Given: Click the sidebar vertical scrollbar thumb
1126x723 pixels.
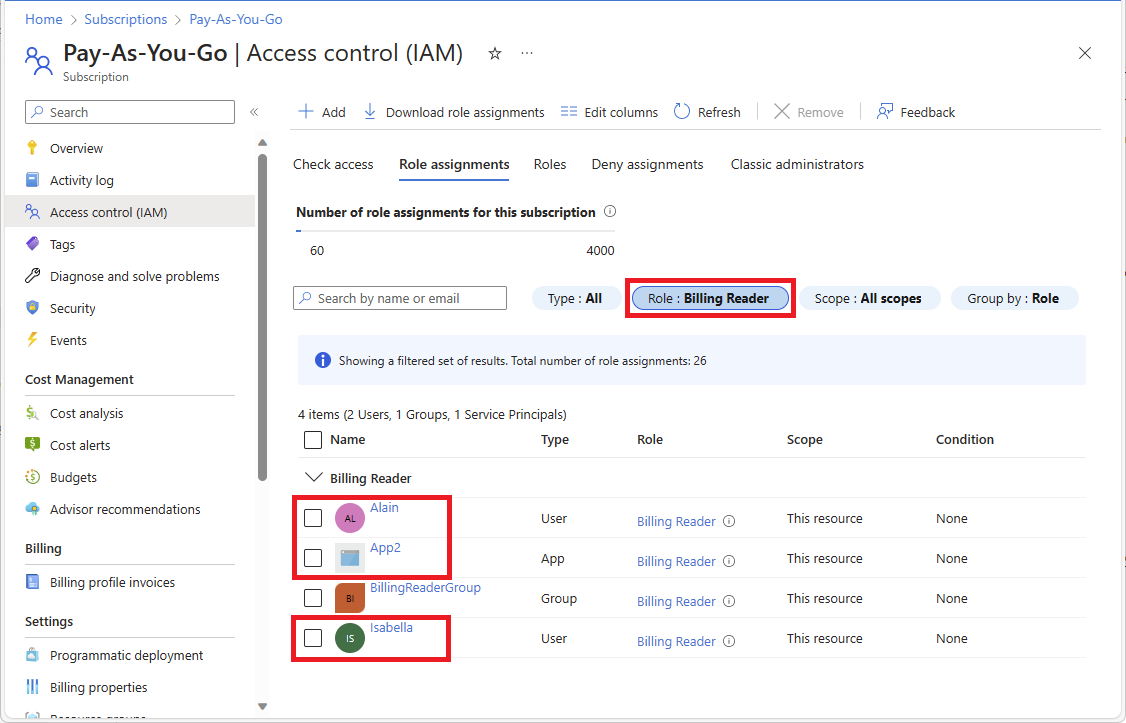Looking at the screenshot, I should pos(262,316).
